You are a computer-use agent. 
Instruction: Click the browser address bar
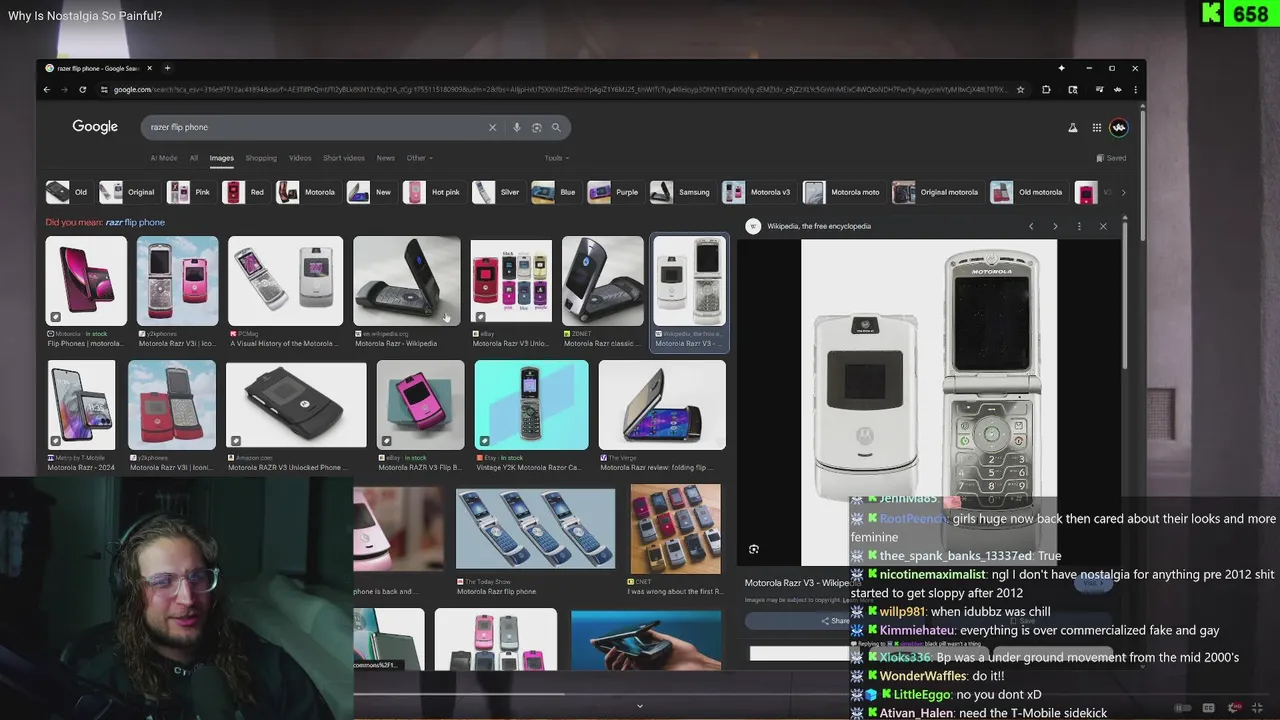(560, 89)
